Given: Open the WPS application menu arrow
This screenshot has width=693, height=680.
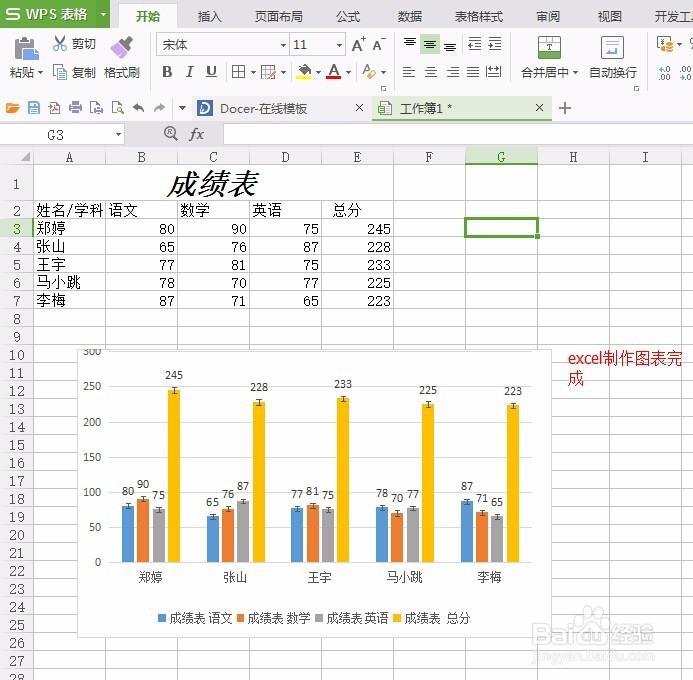Looking at the screenshot, I should pyautogui.click(x=103, y=14).
